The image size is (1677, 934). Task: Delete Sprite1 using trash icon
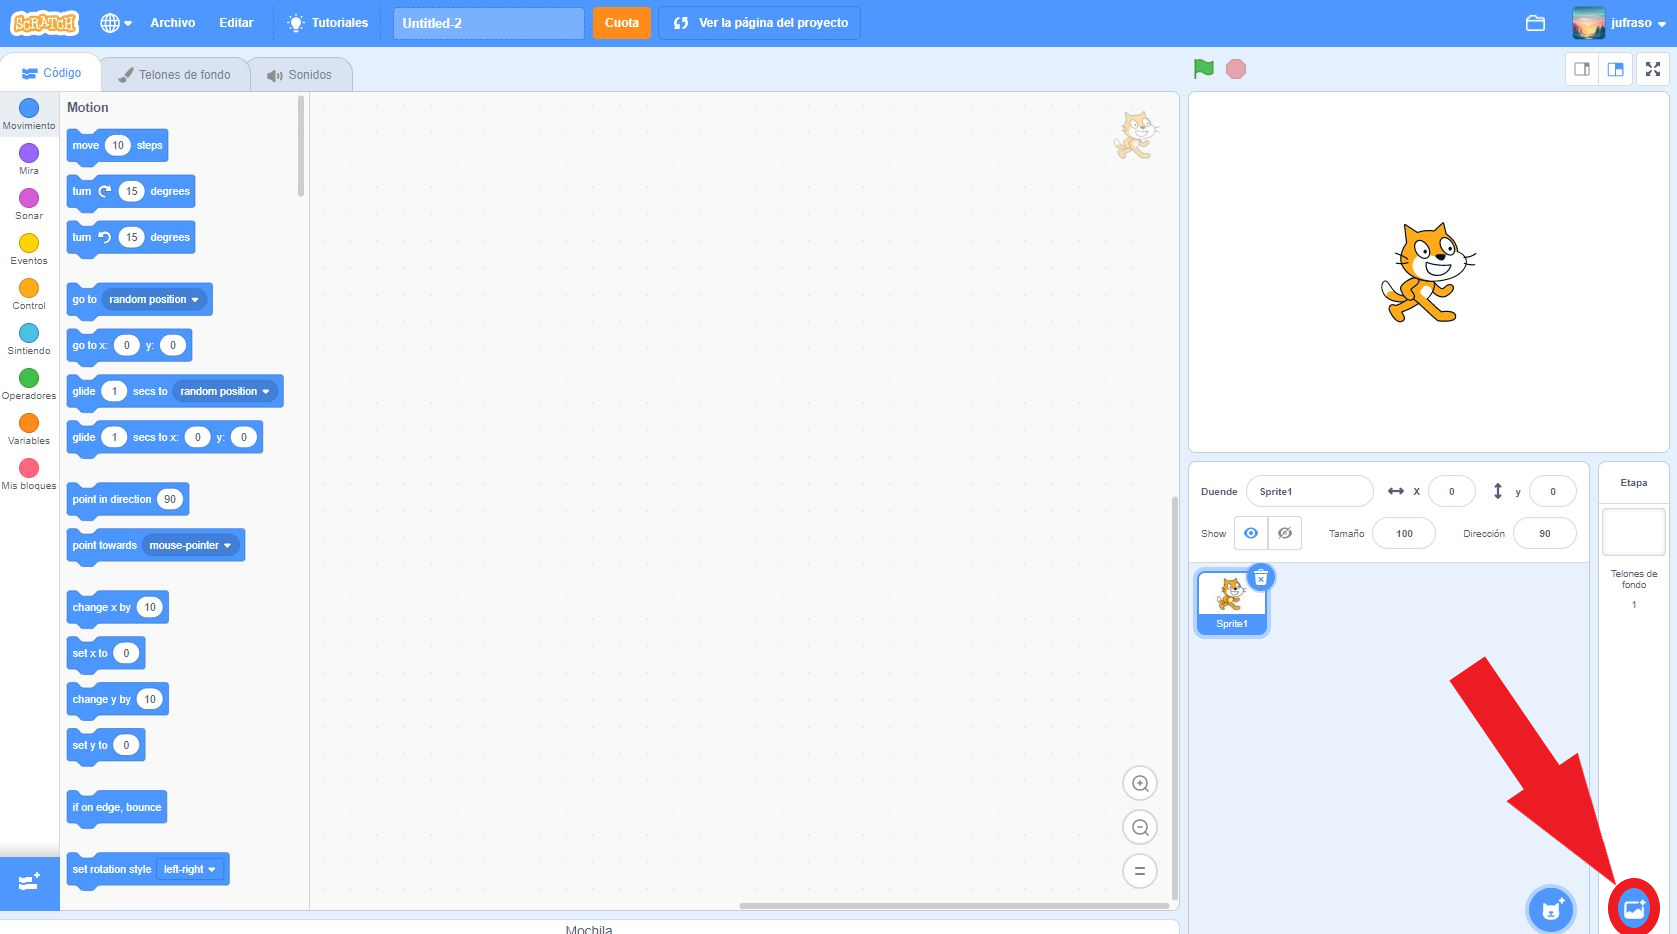pos(1261,578)
